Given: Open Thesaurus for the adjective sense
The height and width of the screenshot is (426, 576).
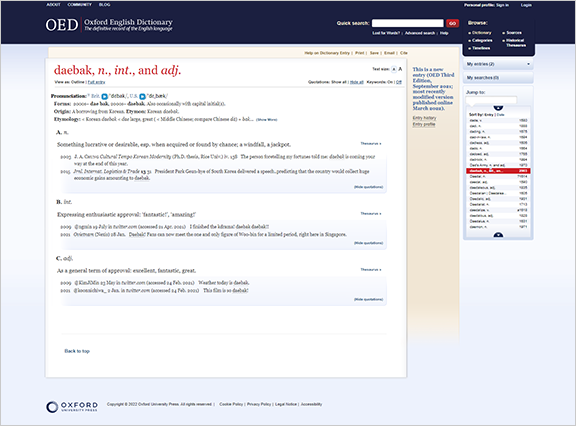Looking at the screenshot, I should 371,270.
